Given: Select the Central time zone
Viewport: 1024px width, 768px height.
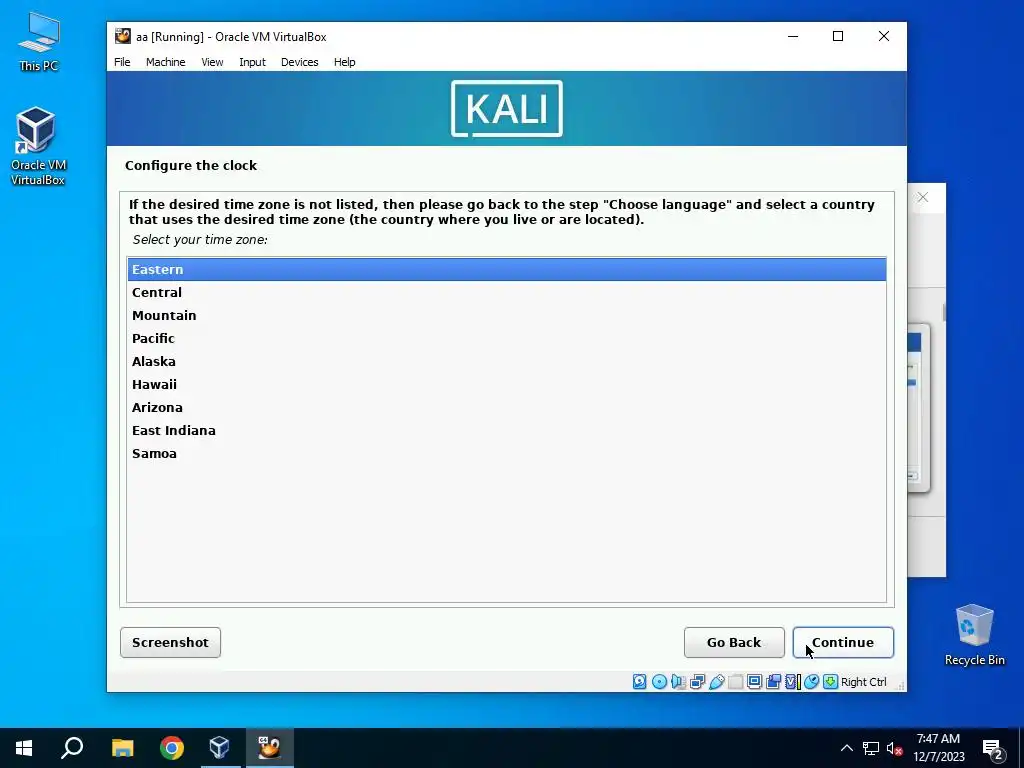Looking at the screenshot, I should coord(507,293).
